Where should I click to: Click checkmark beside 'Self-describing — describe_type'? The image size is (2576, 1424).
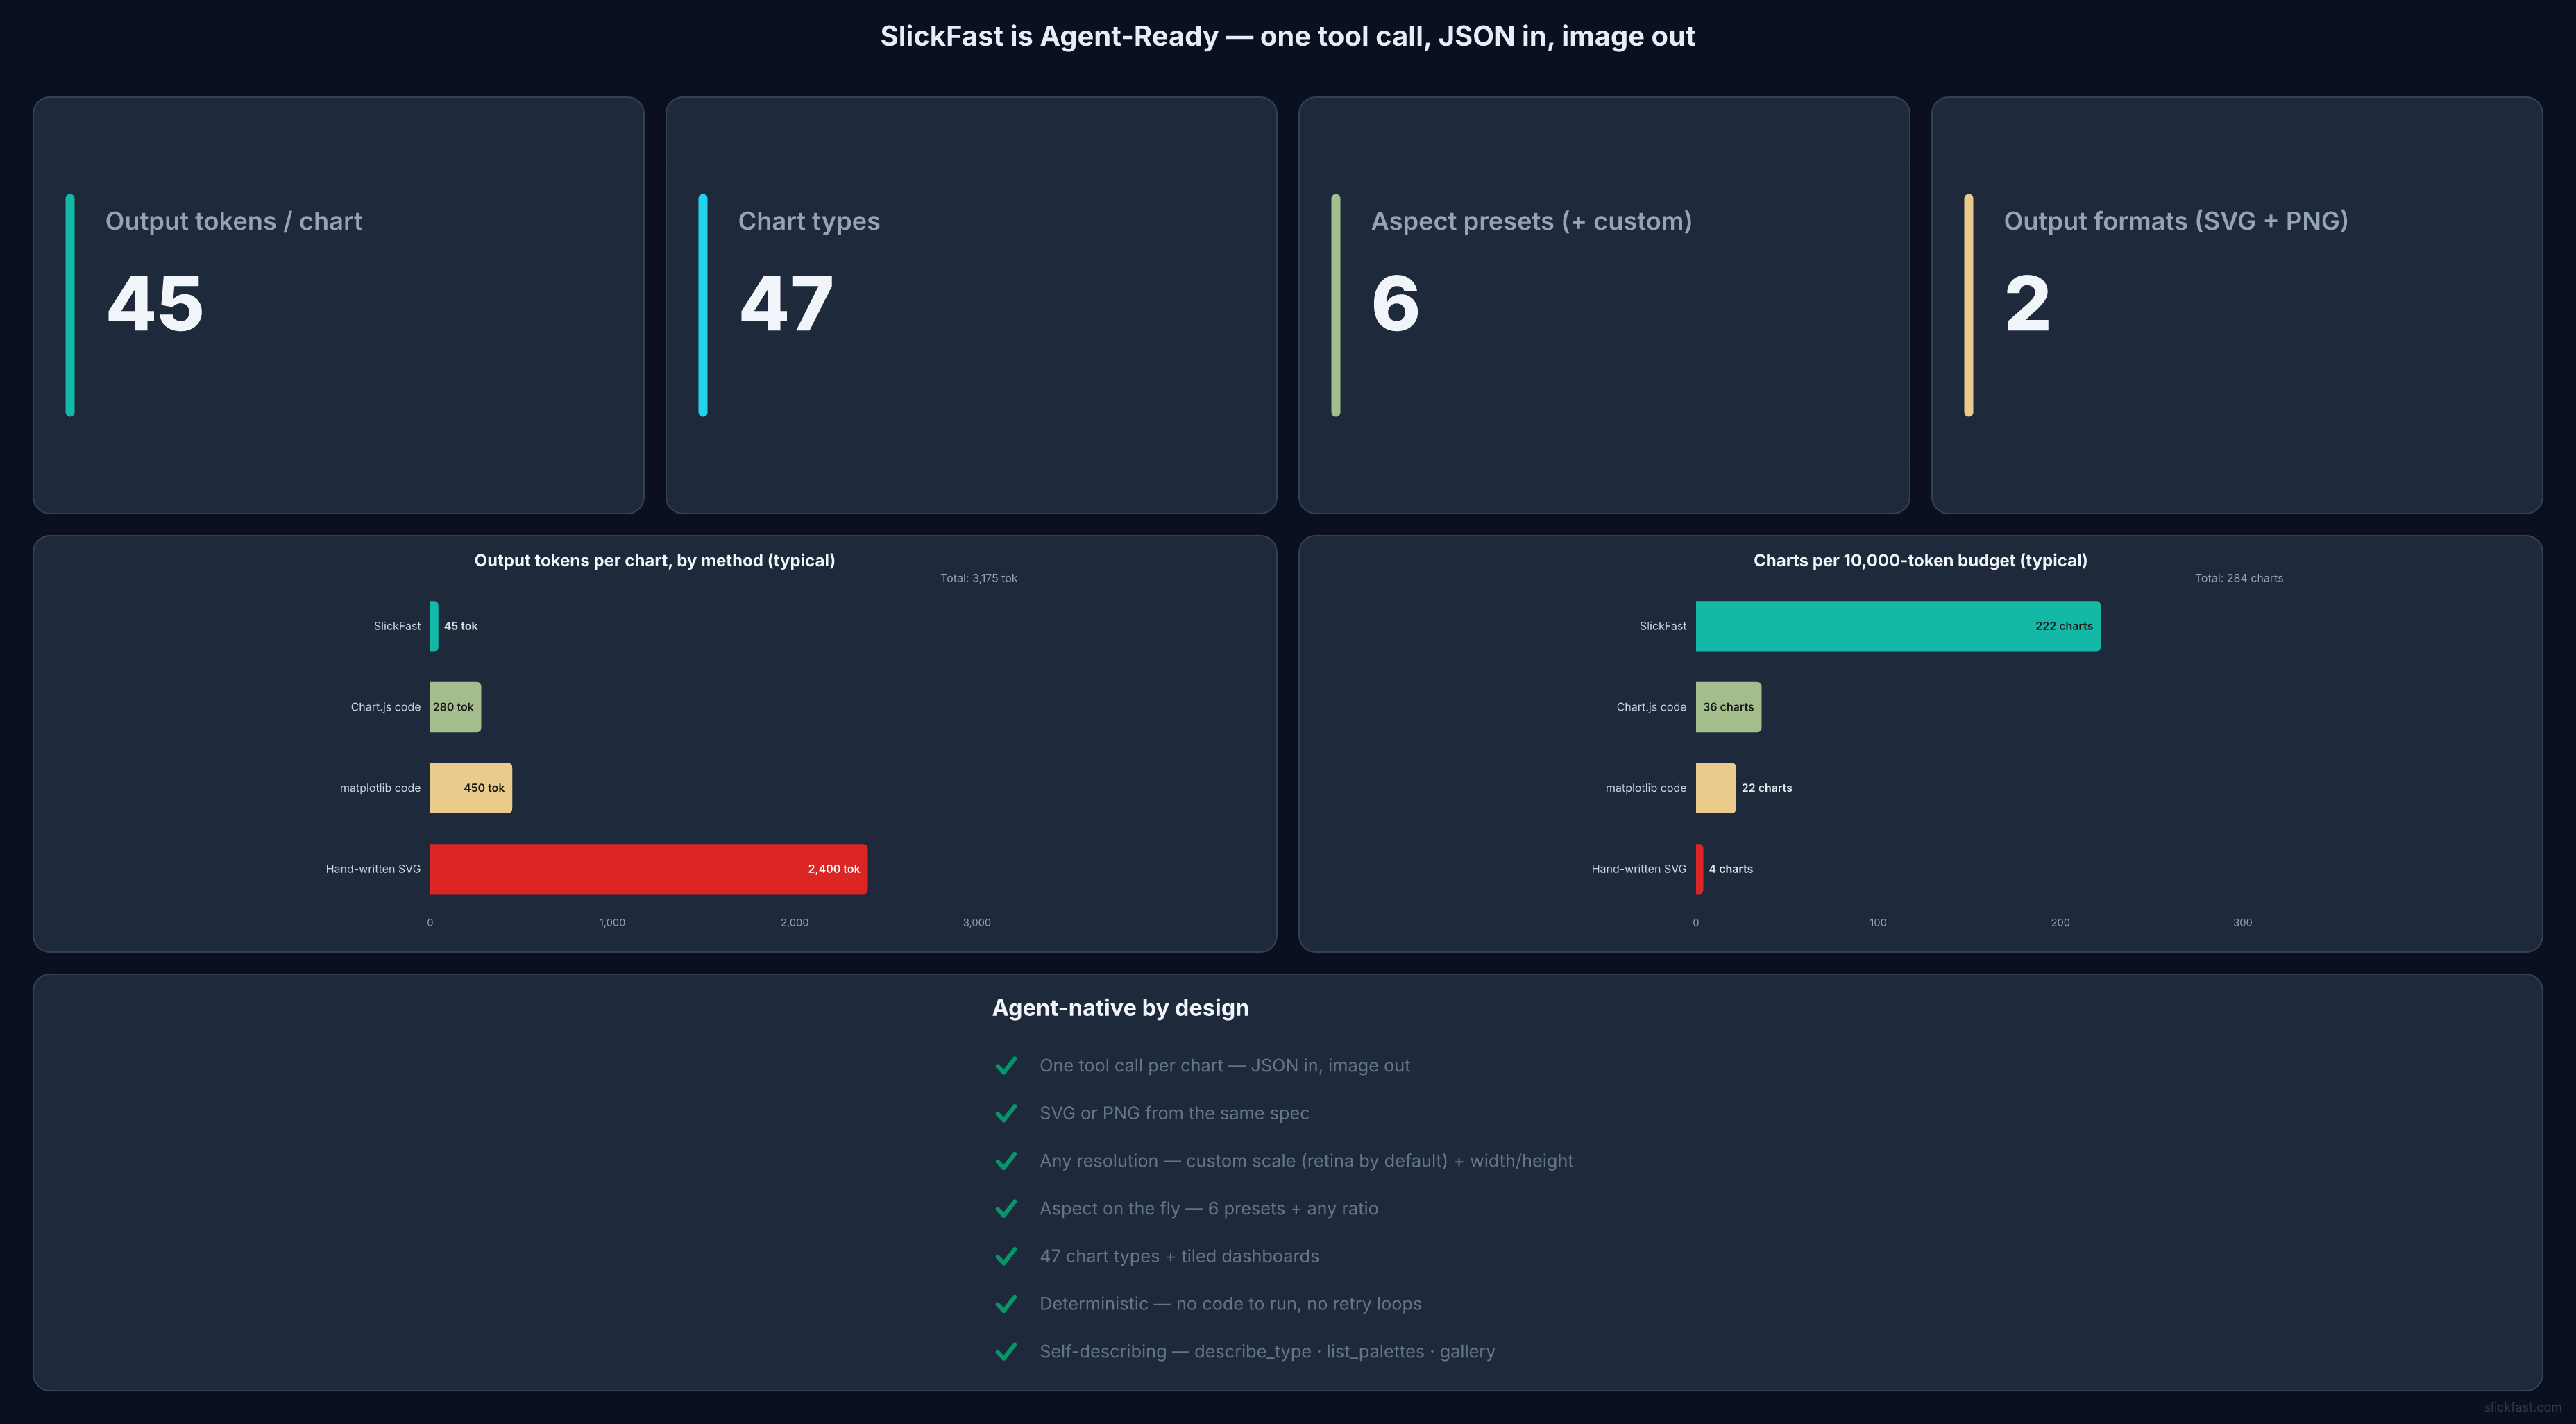click(1006, 1352)
